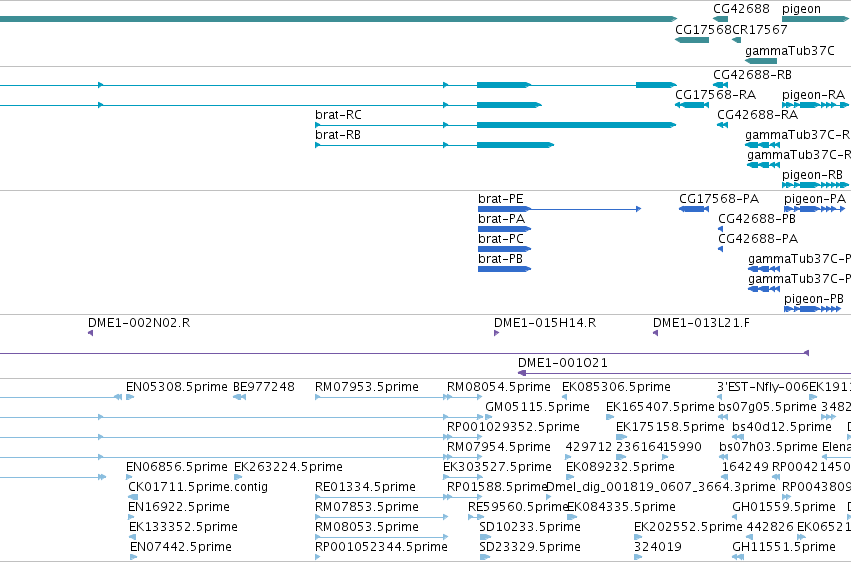851x562 pixels.
Task: Click the brat-RB transcript label
Action: [338, 135]
